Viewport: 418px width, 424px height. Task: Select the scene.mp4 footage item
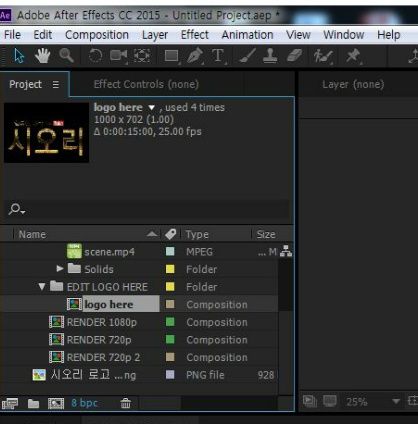point(109,252)
